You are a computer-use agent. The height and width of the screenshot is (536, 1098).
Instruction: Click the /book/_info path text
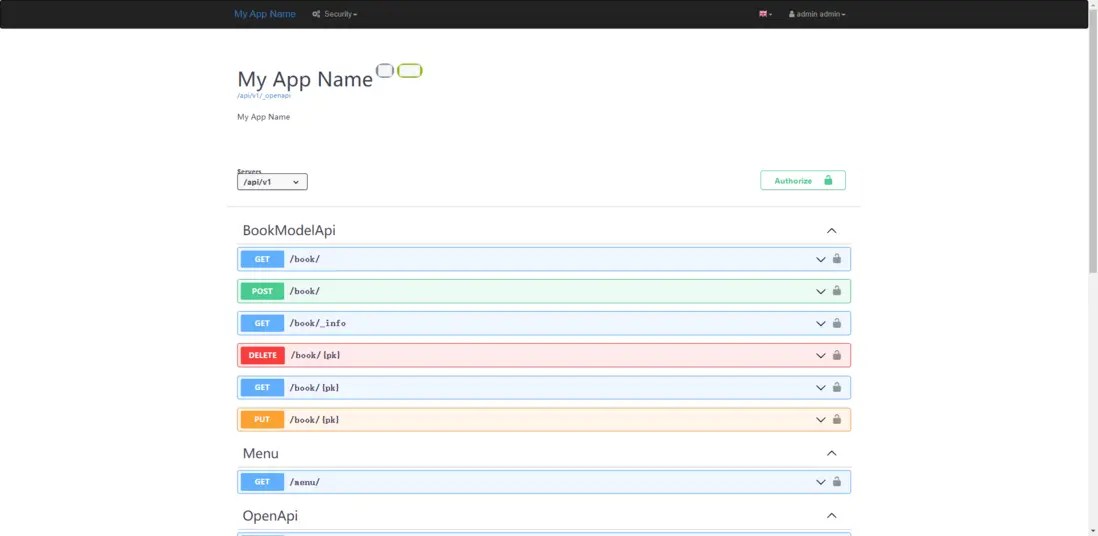pos(318,324)
